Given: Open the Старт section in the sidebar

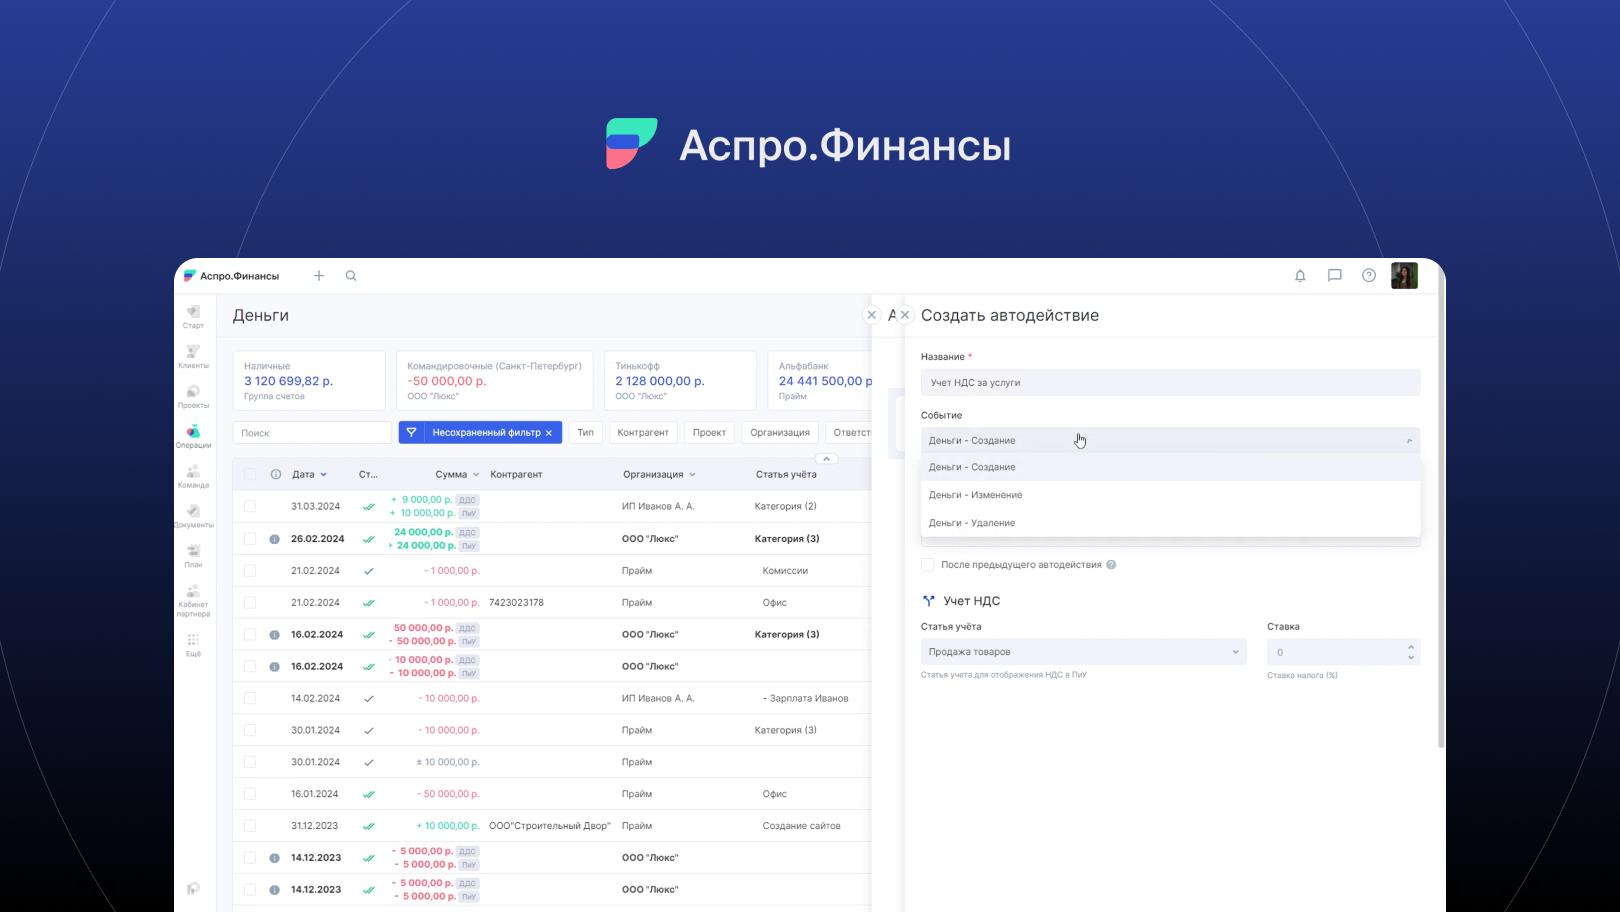Looking at the screenshot, I should point(193,317).
